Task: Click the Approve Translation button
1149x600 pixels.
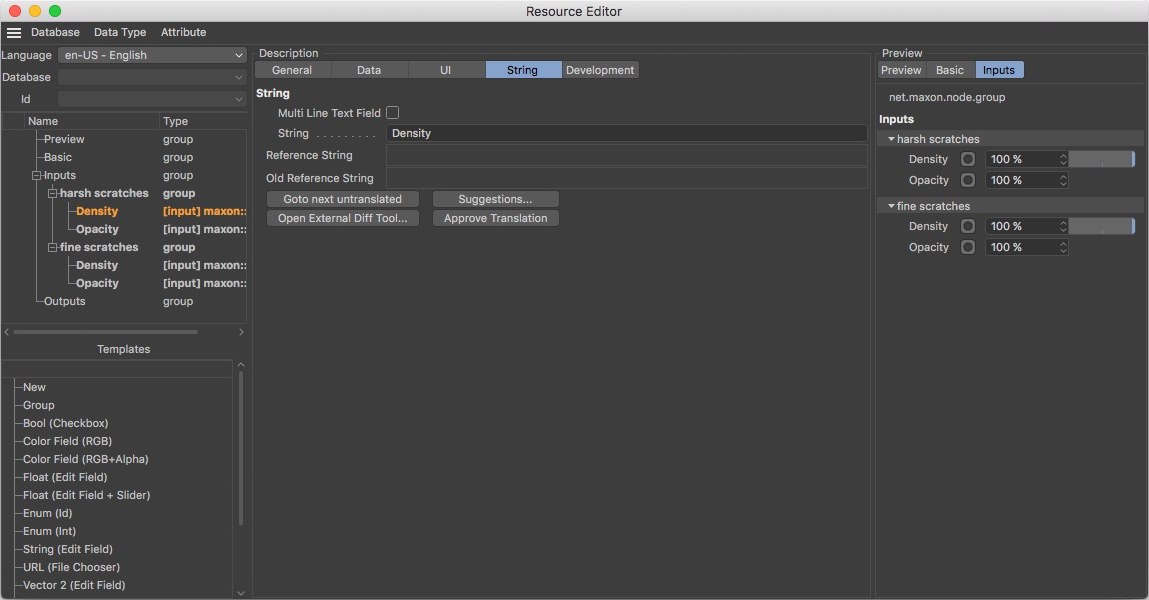Action: pyautogui.click(x=495, y=218)
